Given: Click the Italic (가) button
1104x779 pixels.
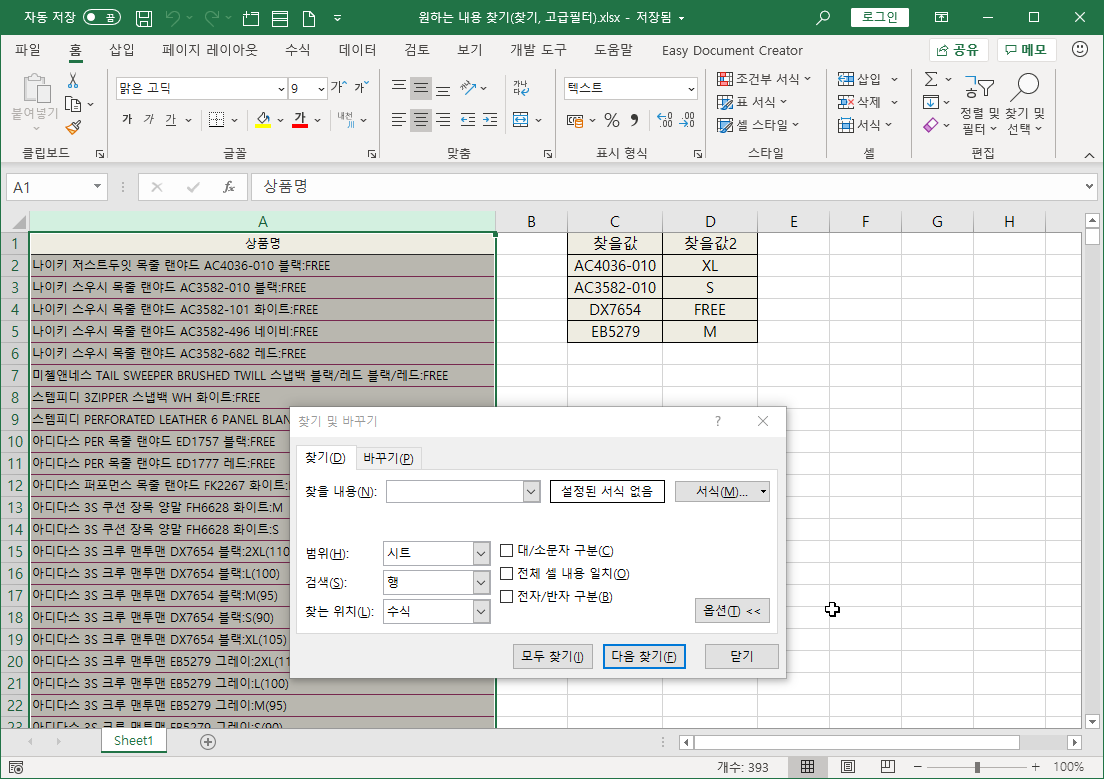Looking at the screenshot, I should pos(149,120).
